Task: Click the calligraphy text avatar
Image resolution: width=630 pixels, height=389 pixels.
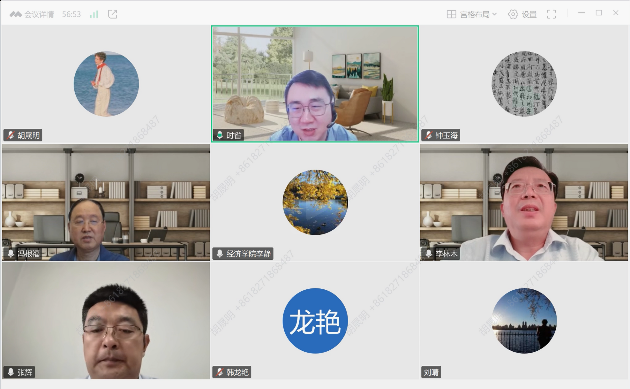Action: pos(524,84)
